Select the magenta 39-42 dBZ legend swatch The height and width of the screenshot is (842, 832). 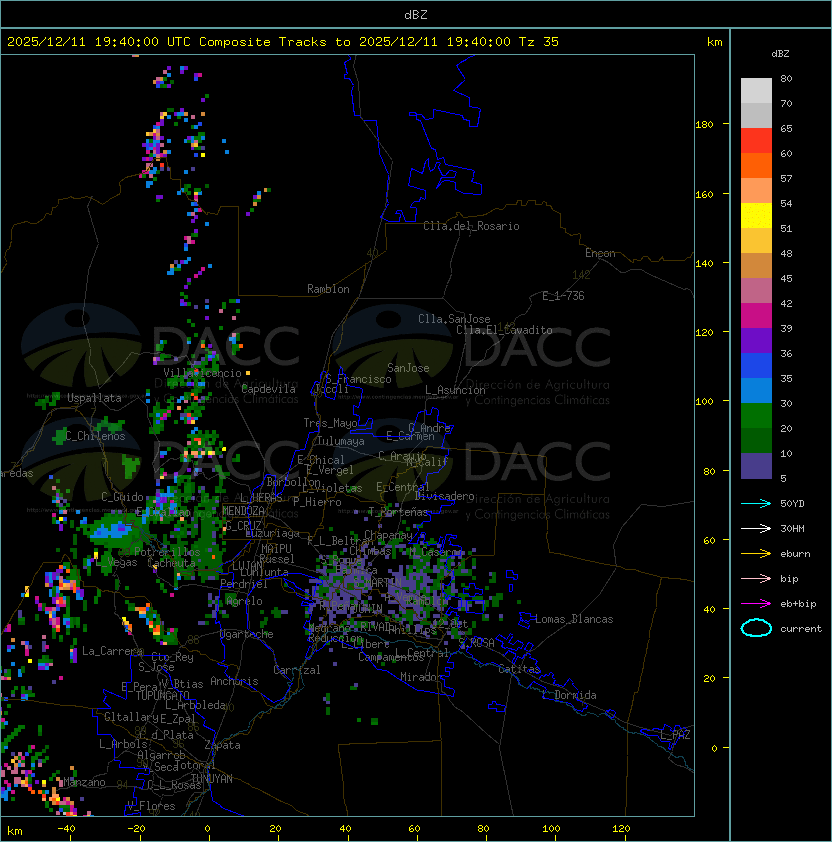[x=756, y=316]
